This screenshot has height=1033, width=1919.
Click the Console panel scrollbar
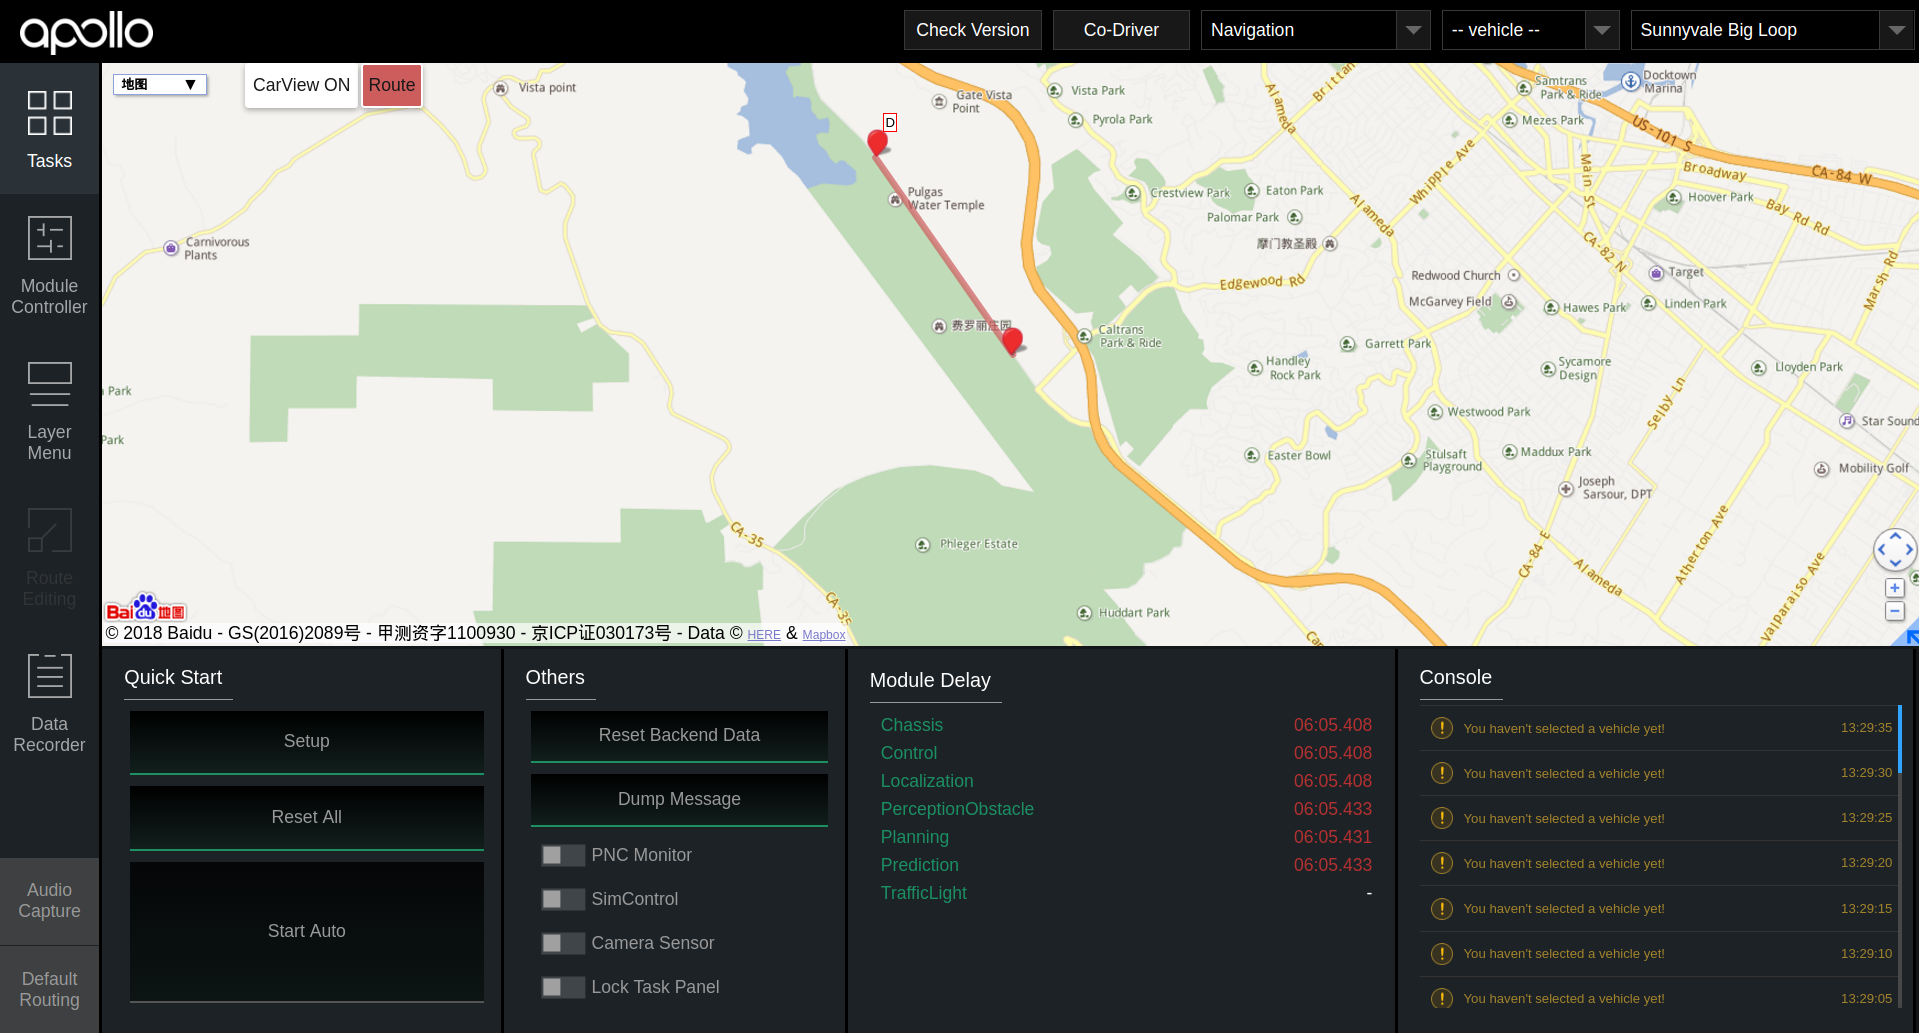(x=1899, y=739)
